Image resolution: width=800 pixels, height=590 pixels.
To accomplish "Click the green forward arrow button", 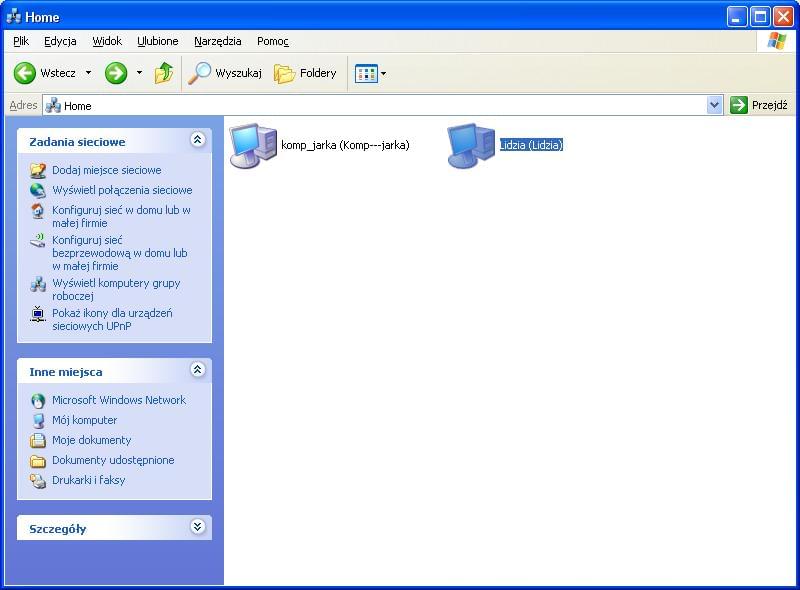I will click(116, 73).
